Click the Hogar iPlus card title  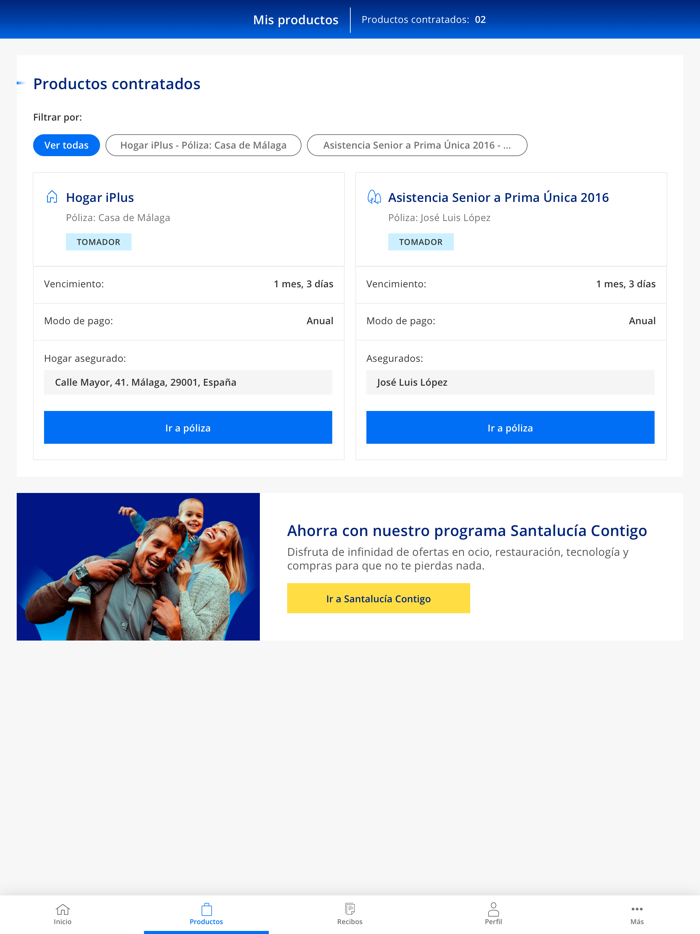point(100,198)
